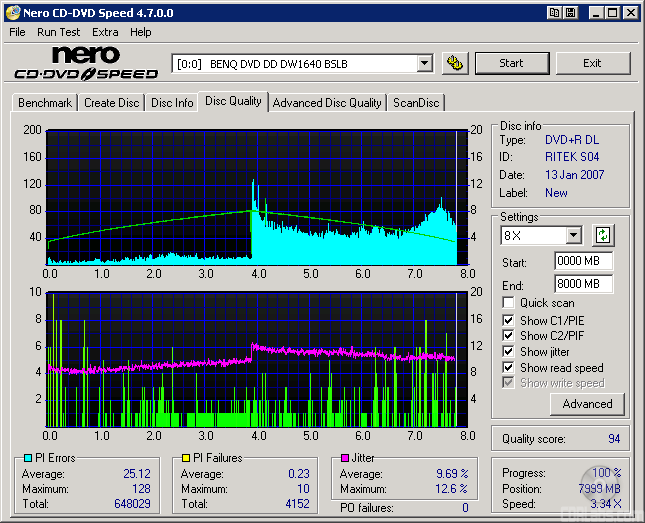The width and height of the screenshot is (645, 523).
Task: Switch to the ScanDisc tab
Action: click(x=416, y=103)
